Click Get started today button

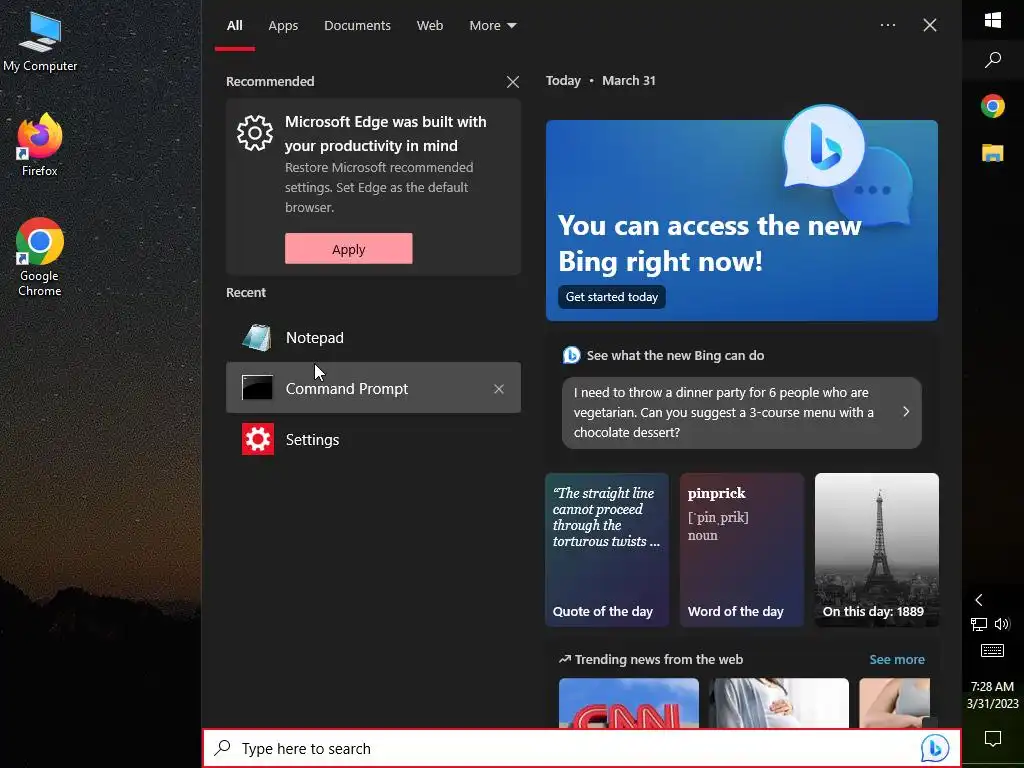[612, 297]
